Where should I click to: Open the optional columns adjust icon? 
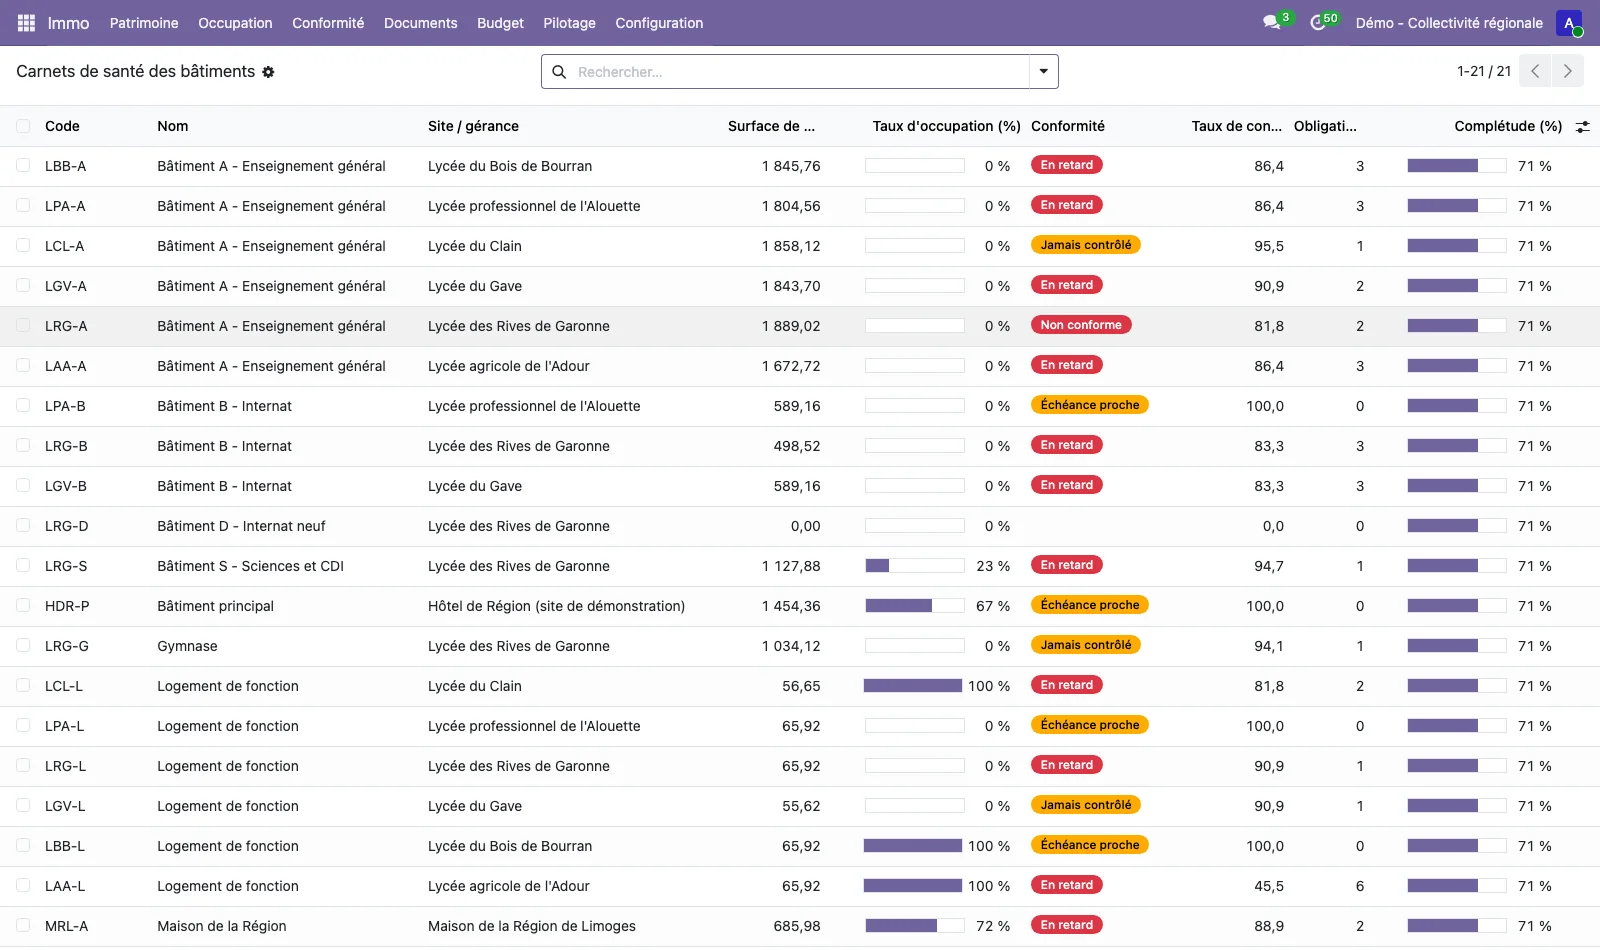click(x=1582, y=127)
